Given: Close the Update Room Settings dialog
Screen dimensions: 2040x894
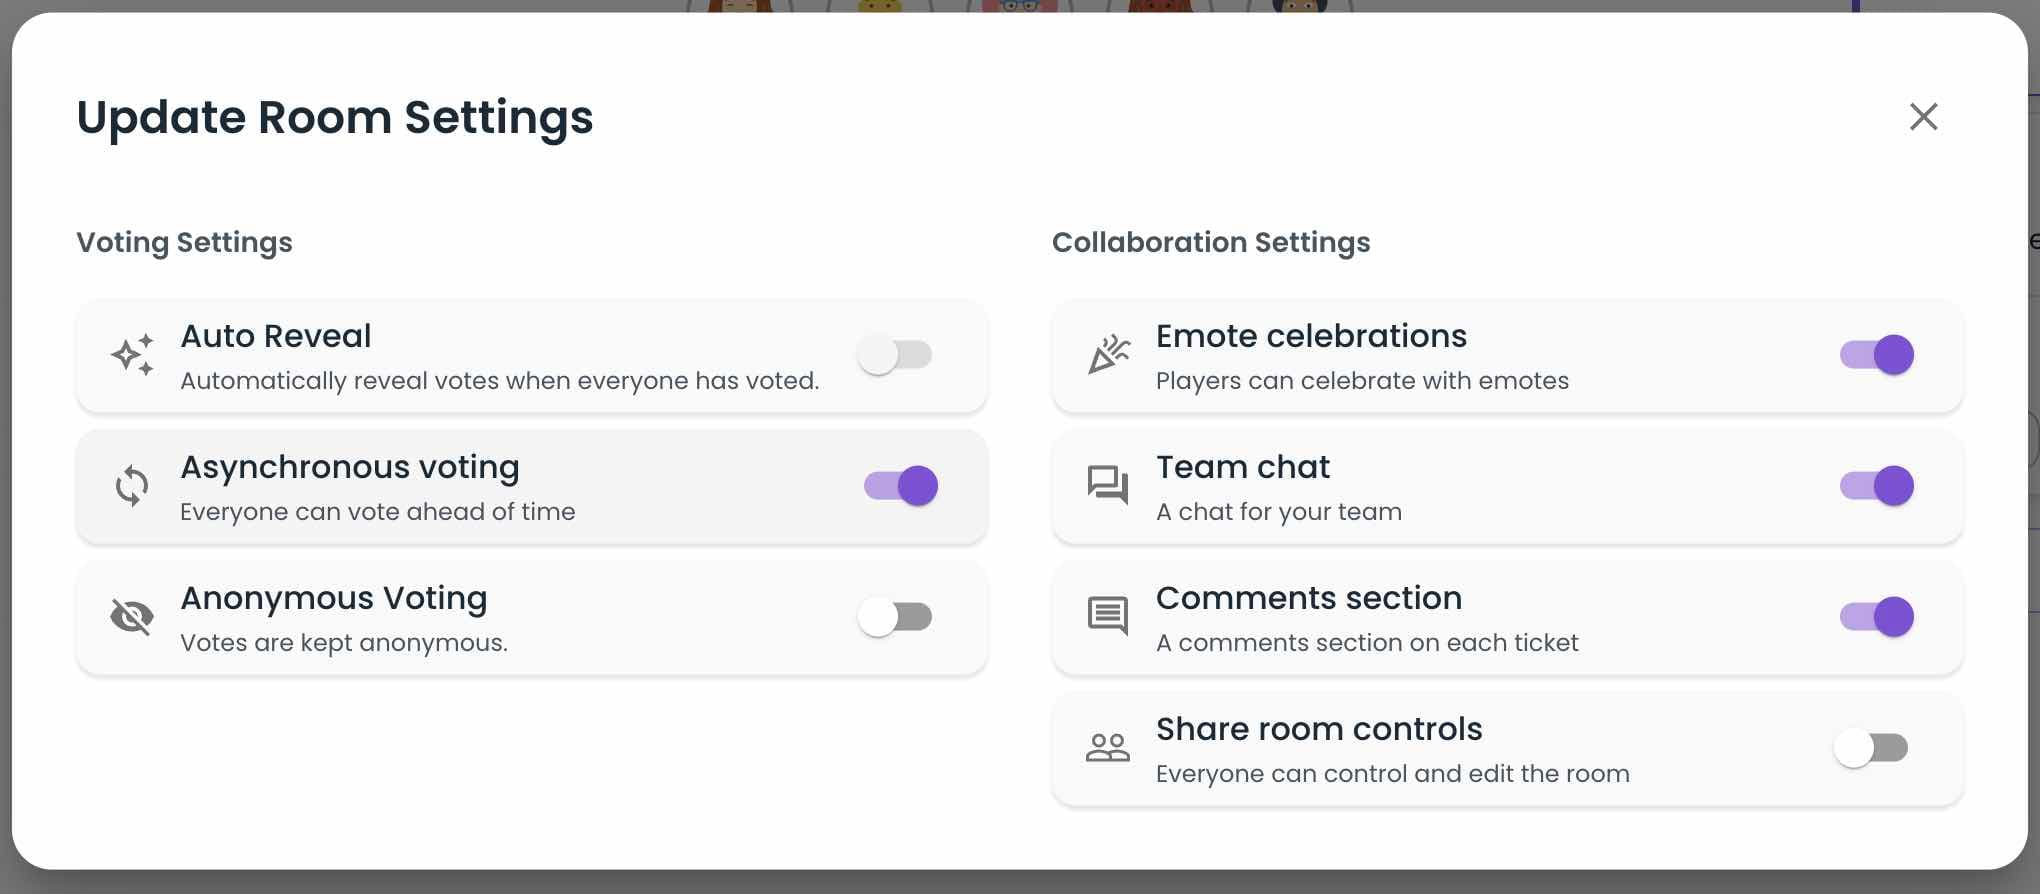Looking at the screenshot, I should [1923, 117].
